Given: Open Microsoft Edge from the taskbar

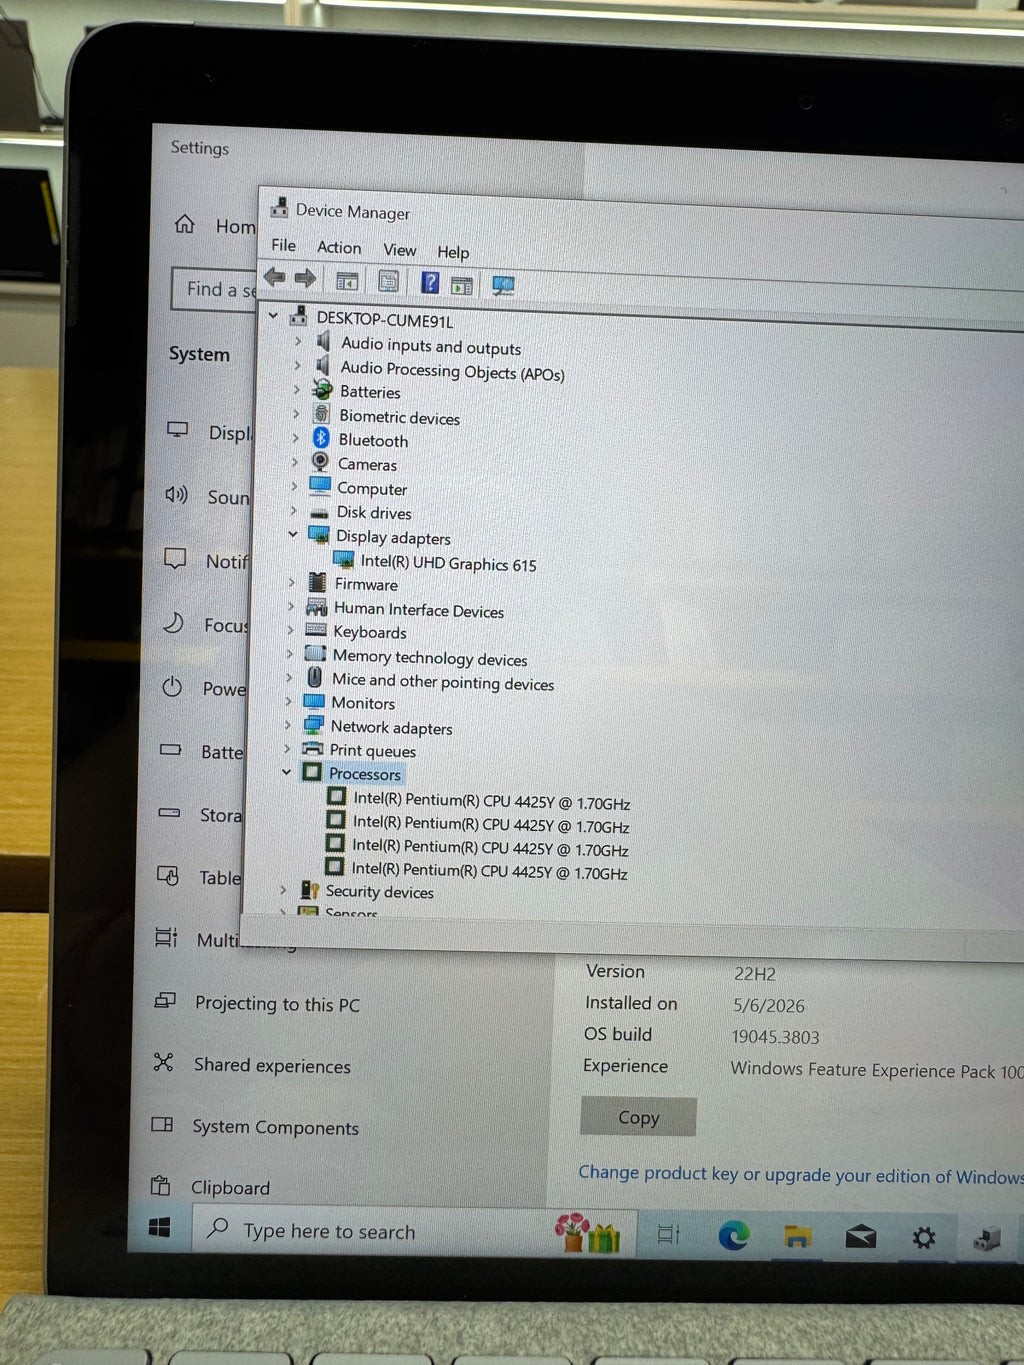Looking at the screenshot, I should [x=734, y=1236].
